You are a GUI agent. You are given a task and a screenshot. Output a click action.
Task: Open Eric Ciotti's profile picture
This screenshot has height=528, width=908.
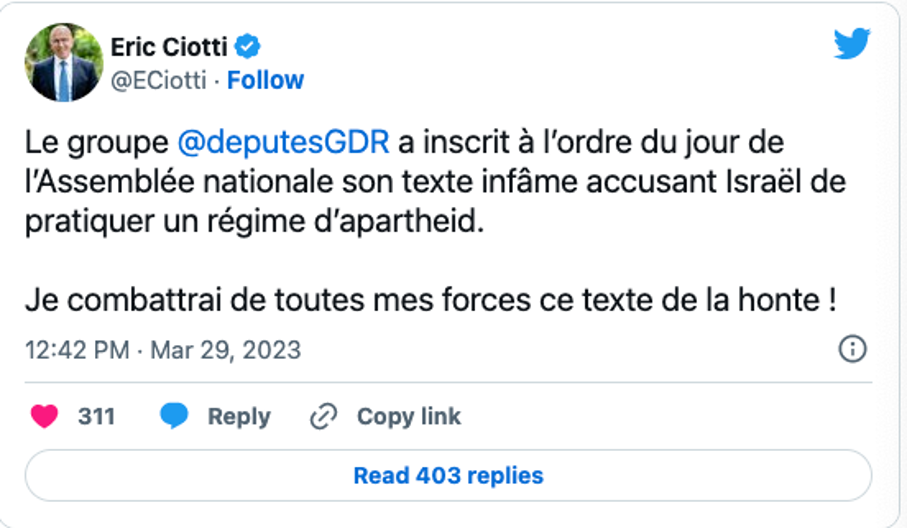coord(64,62)
